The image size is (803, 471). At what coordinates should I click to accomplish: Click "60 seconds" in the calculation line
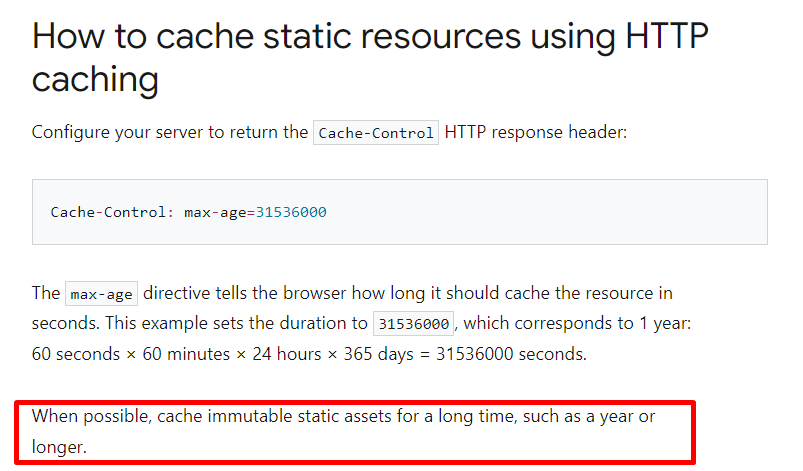76,354
